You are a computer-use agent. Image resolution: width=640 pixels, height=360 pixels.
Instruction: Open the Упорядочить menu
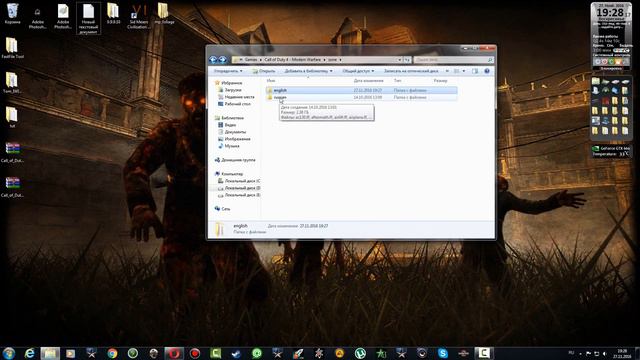coord(228,71)
